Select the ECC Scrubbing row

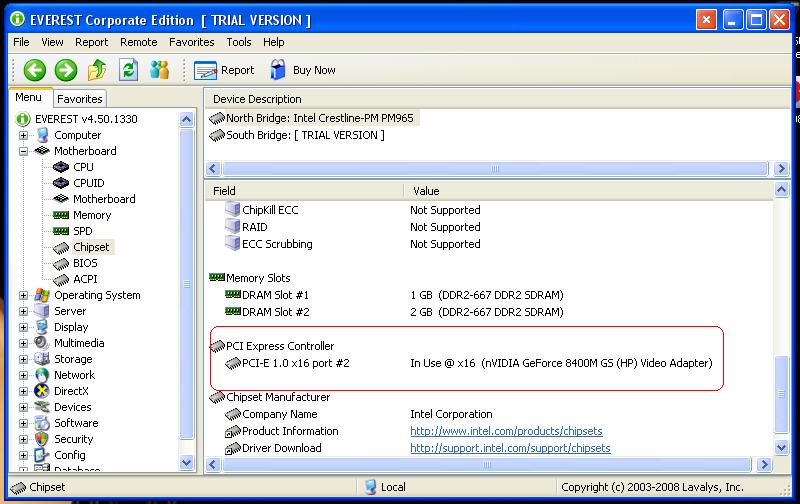(x=353, y=244)
